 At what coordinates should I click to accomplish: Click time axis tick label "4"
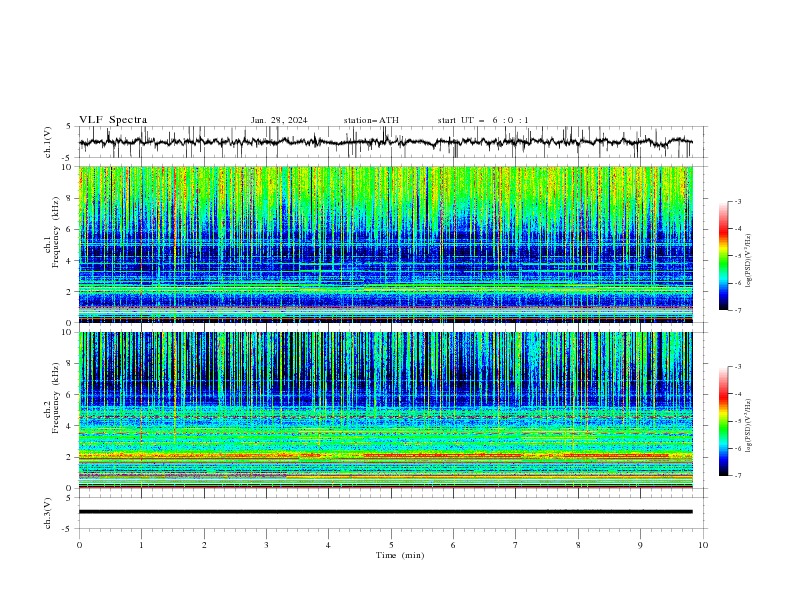point(328,545)
